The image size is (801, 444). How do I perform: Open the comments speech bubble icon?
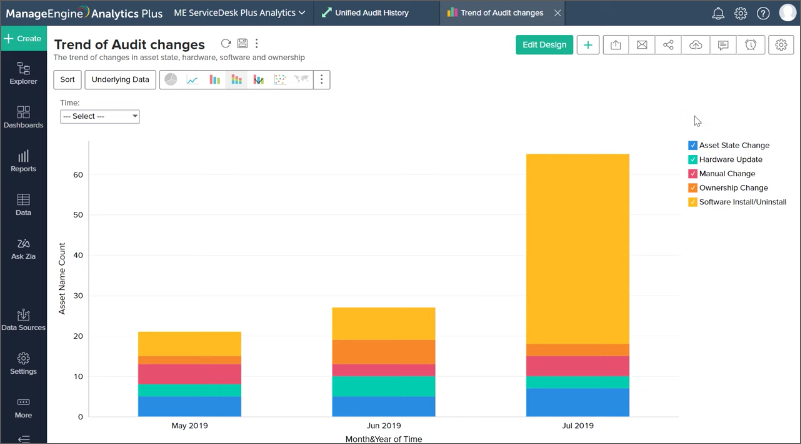point(723,45)
